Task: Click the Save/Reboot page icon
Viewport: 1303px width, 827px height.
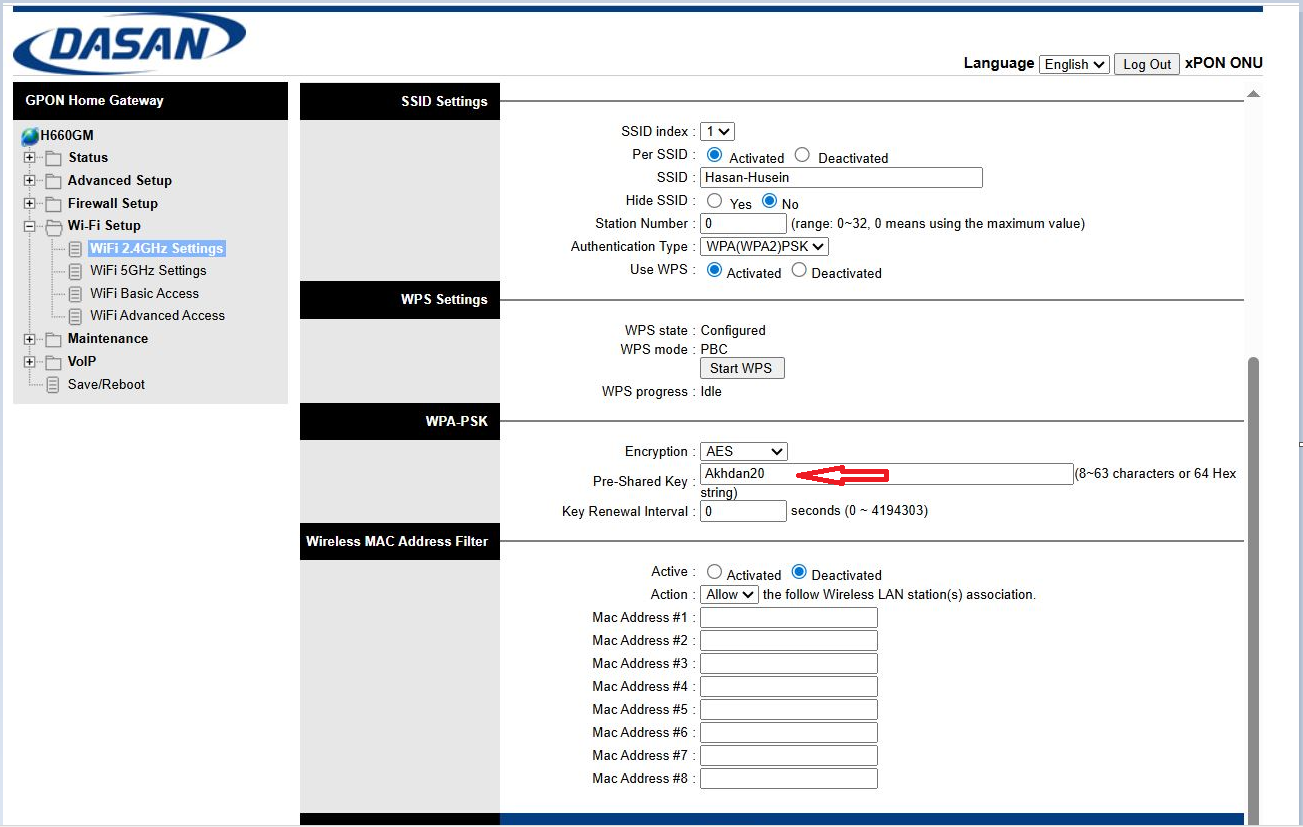Action: click(x=52, y=384)
